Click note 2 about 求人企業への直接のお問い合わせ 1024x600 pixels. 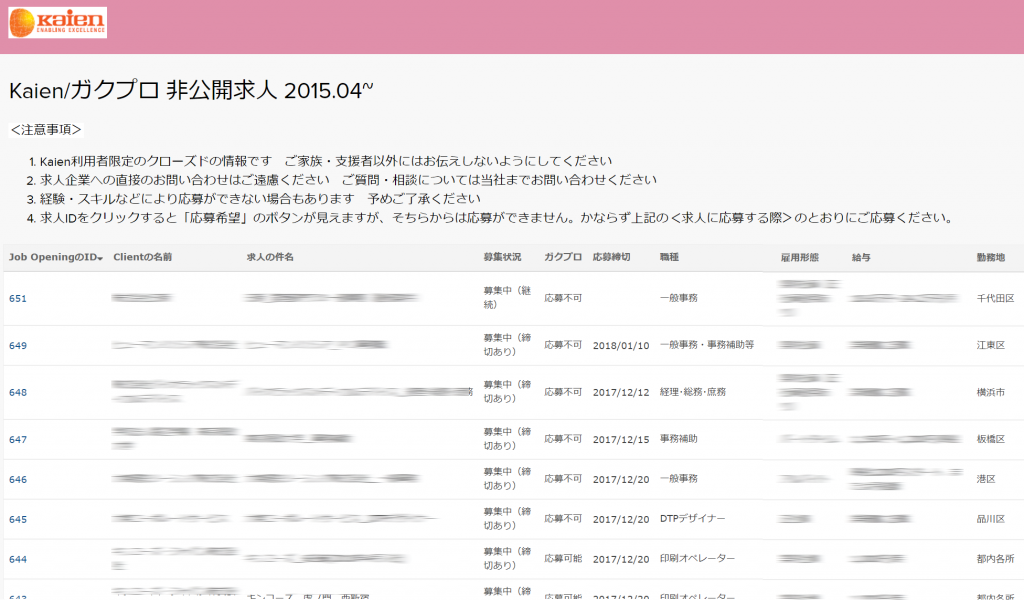(348, 180)
